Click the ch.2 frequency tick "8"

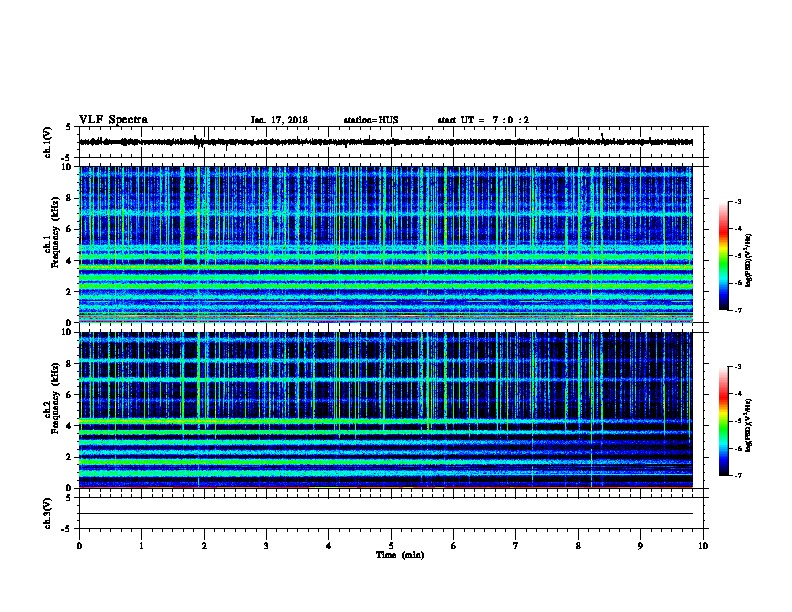(x=69, y=363)
